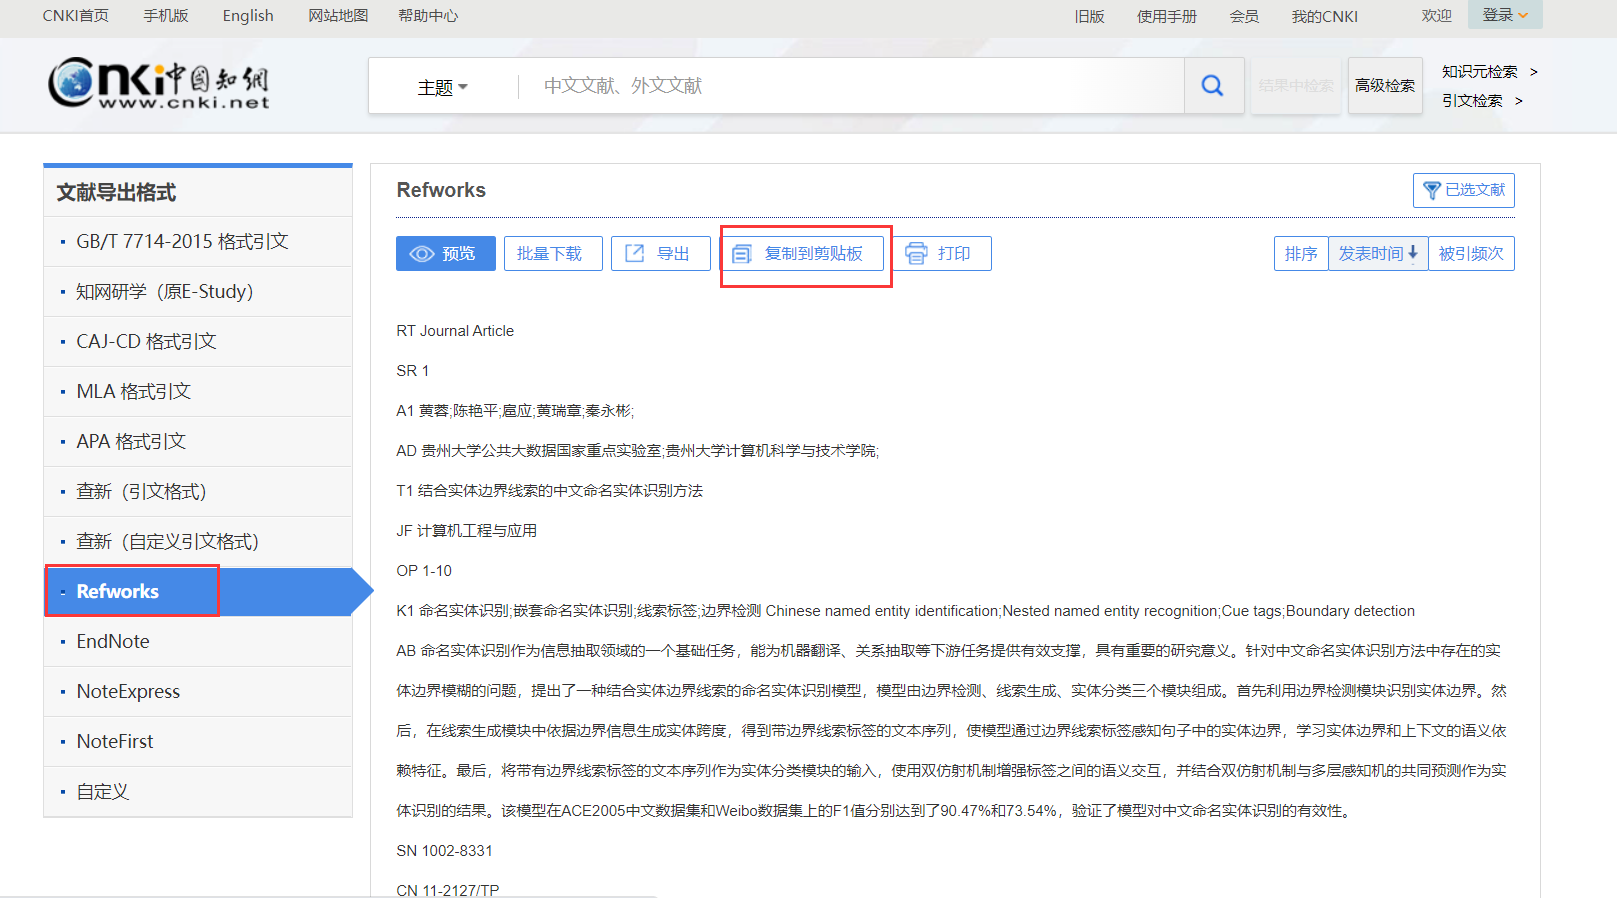This screenshot has height=898, width=1617.
Task: Select the NoteExpress export format
Action: [198, 692]
